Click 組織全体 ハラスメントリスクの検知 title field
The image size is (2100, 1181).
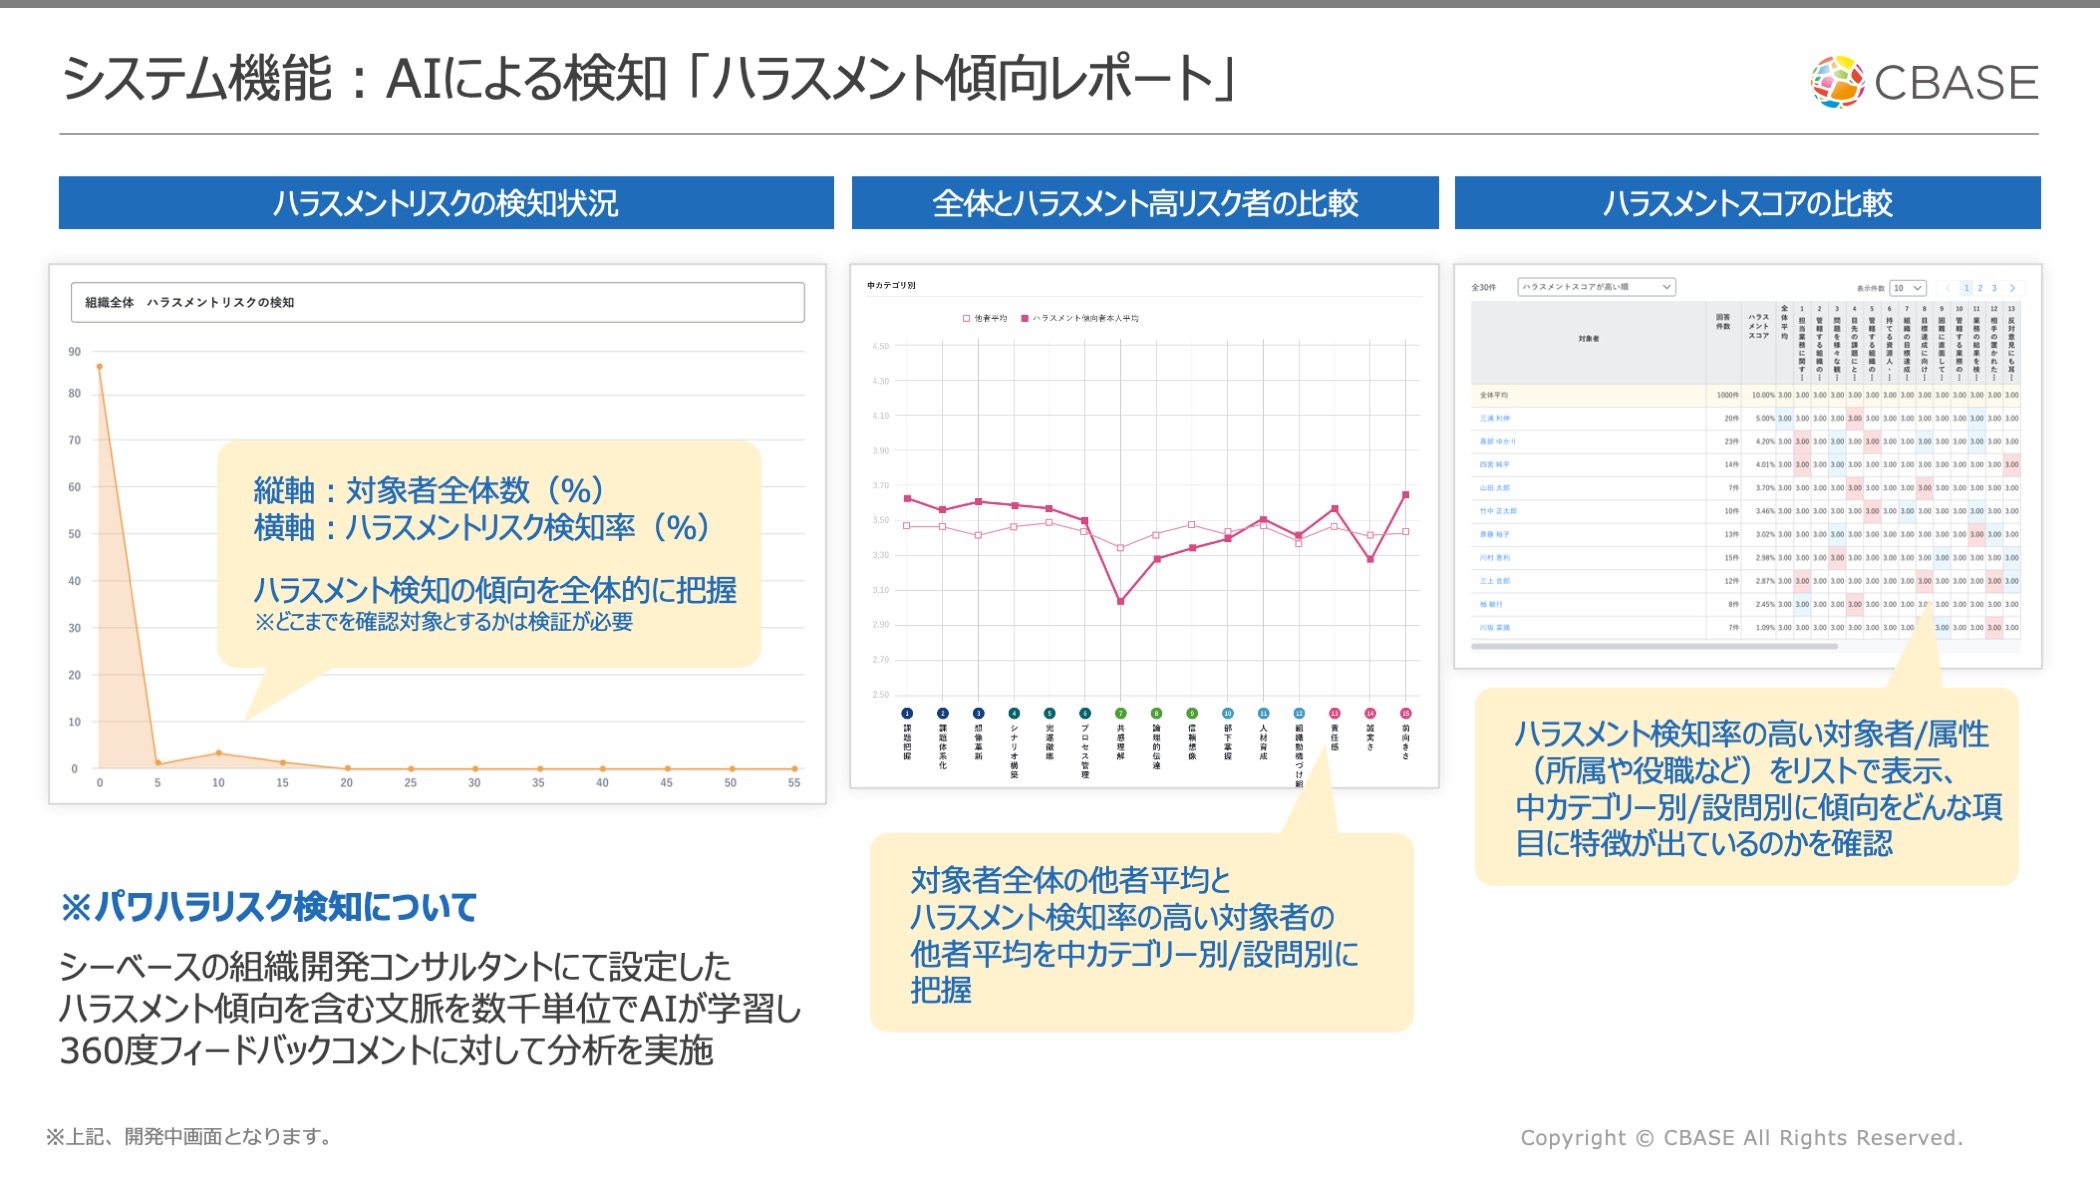coord(437,302)
